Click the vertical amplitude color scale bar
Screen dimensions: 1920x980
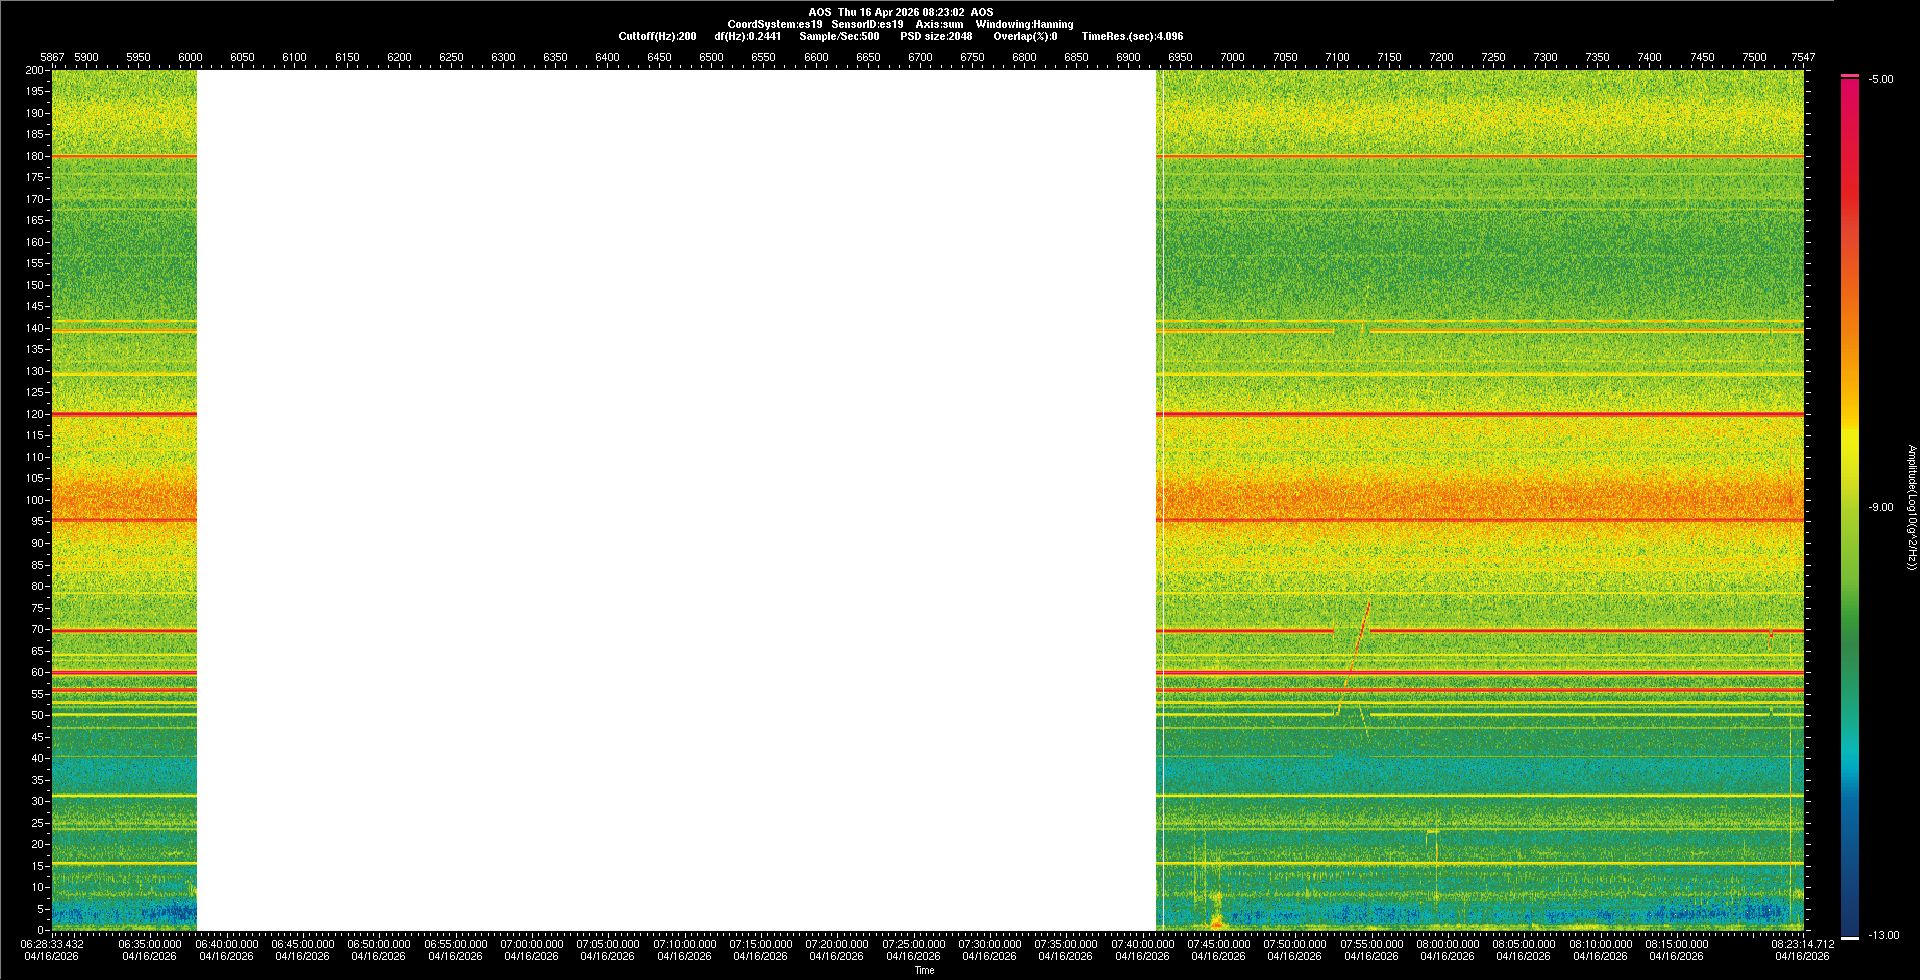[1850, 507]
